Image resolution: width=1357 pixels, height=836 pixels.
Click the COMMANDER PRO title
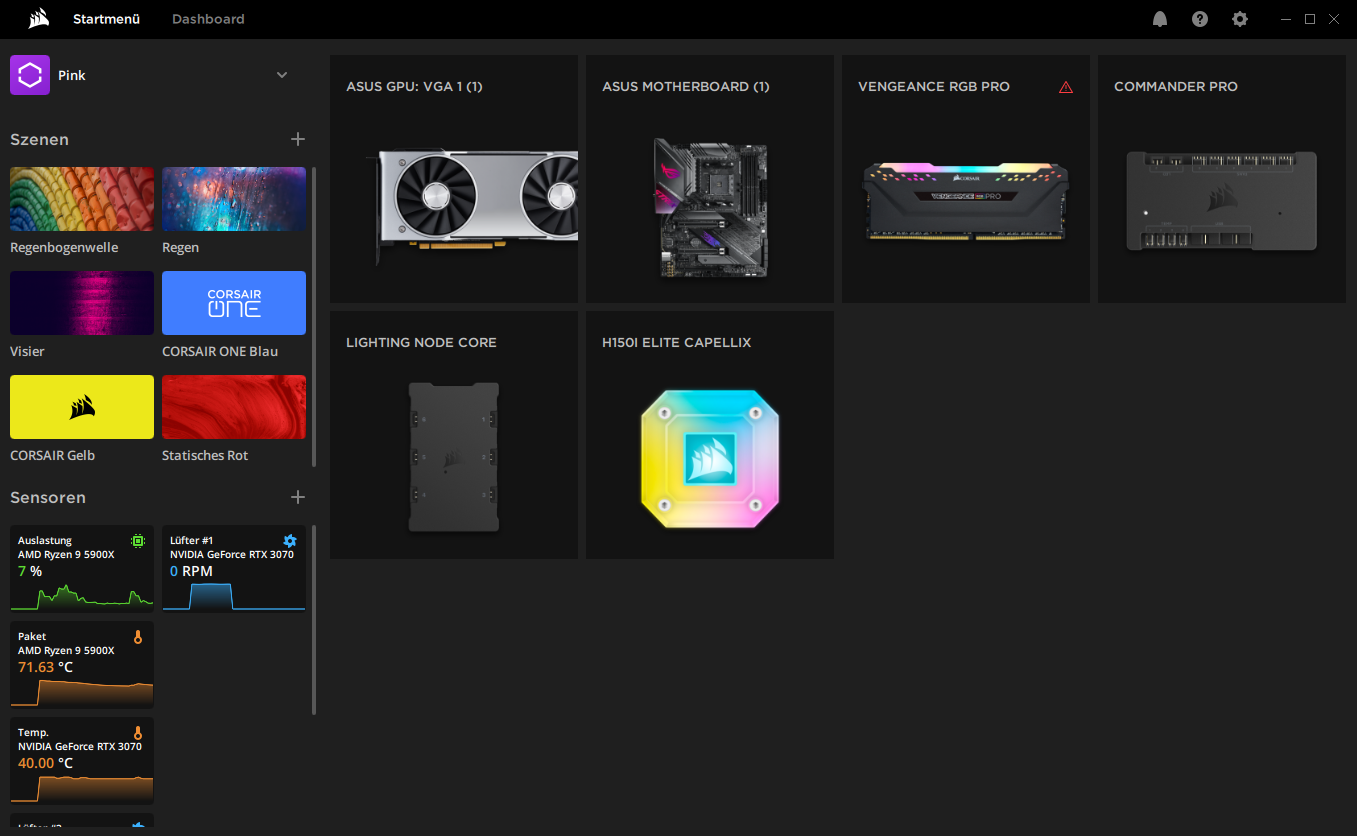tap(1176, 87)
